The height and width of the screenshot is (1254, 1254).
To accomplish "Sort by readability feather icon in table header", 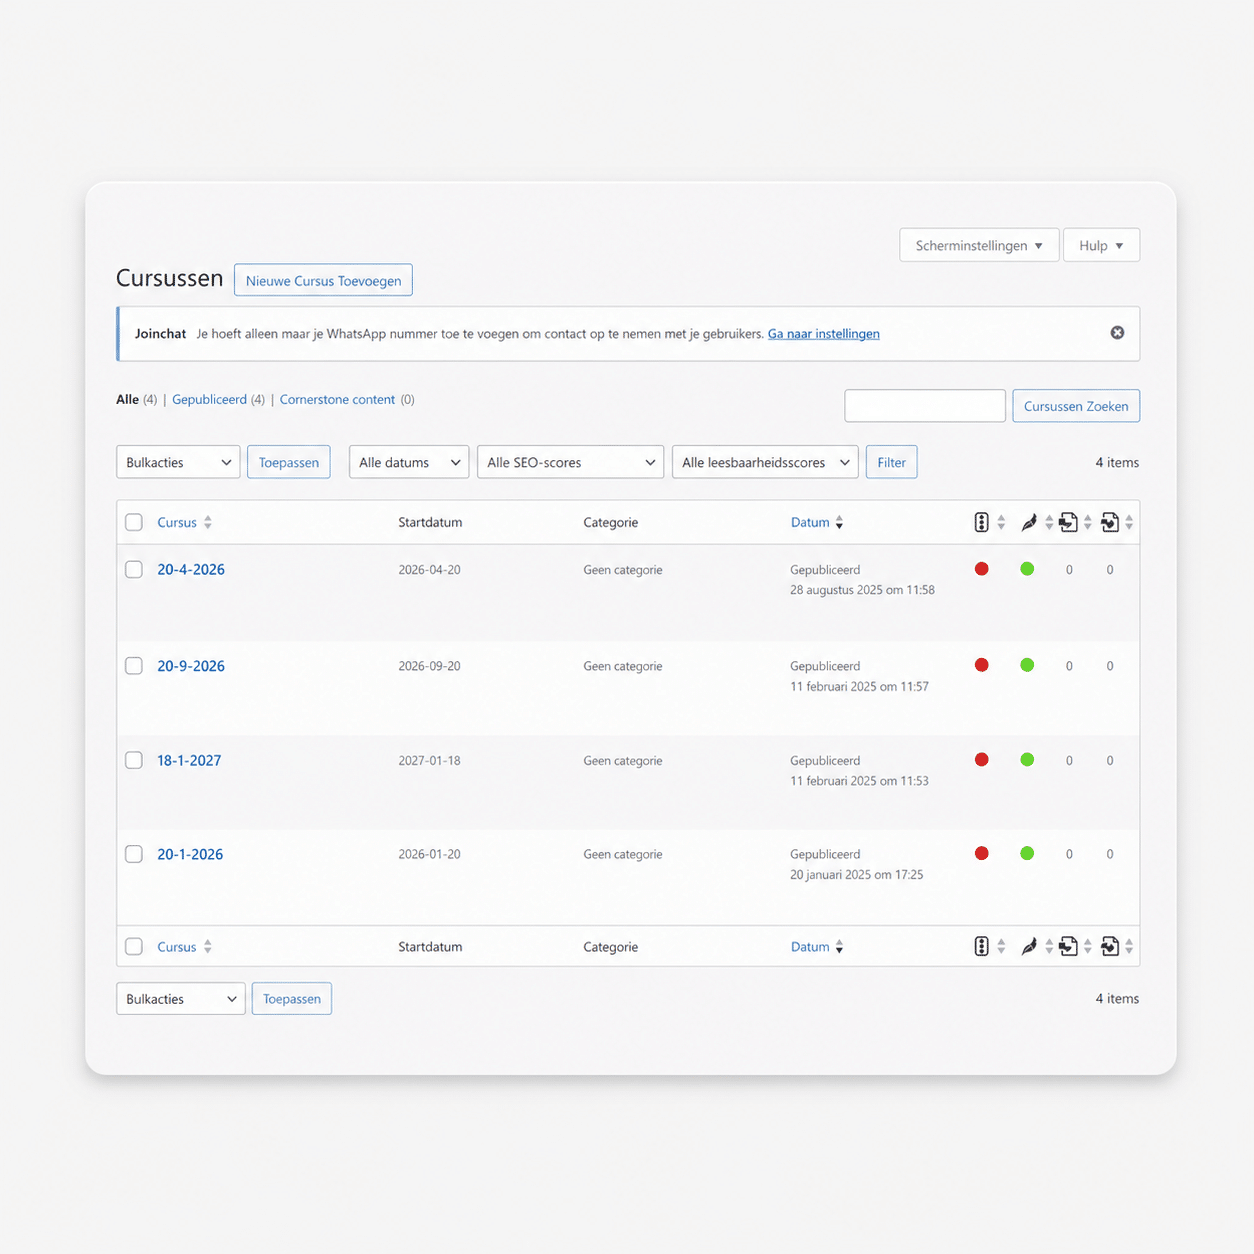I will [x=1029, y=522].
